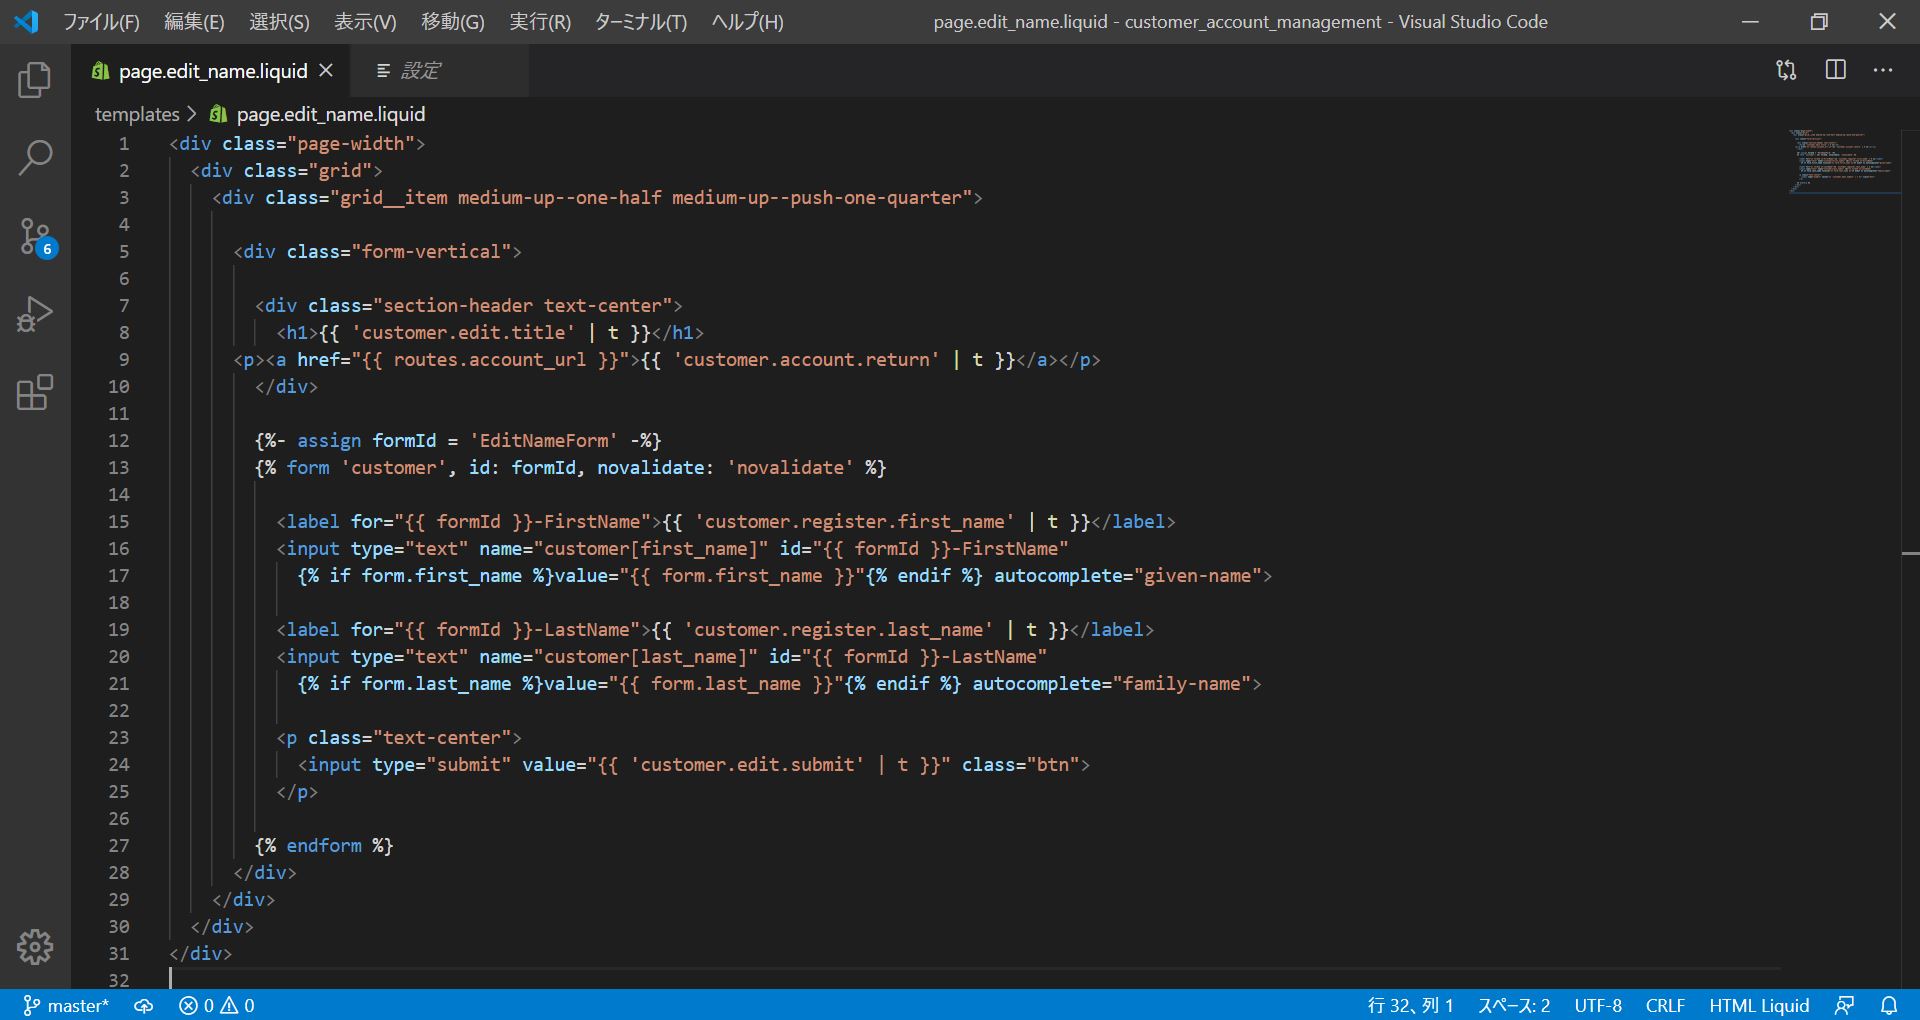Open the notifications bell in status bar
1920x1020 pixels.
pos(1889,1005)
